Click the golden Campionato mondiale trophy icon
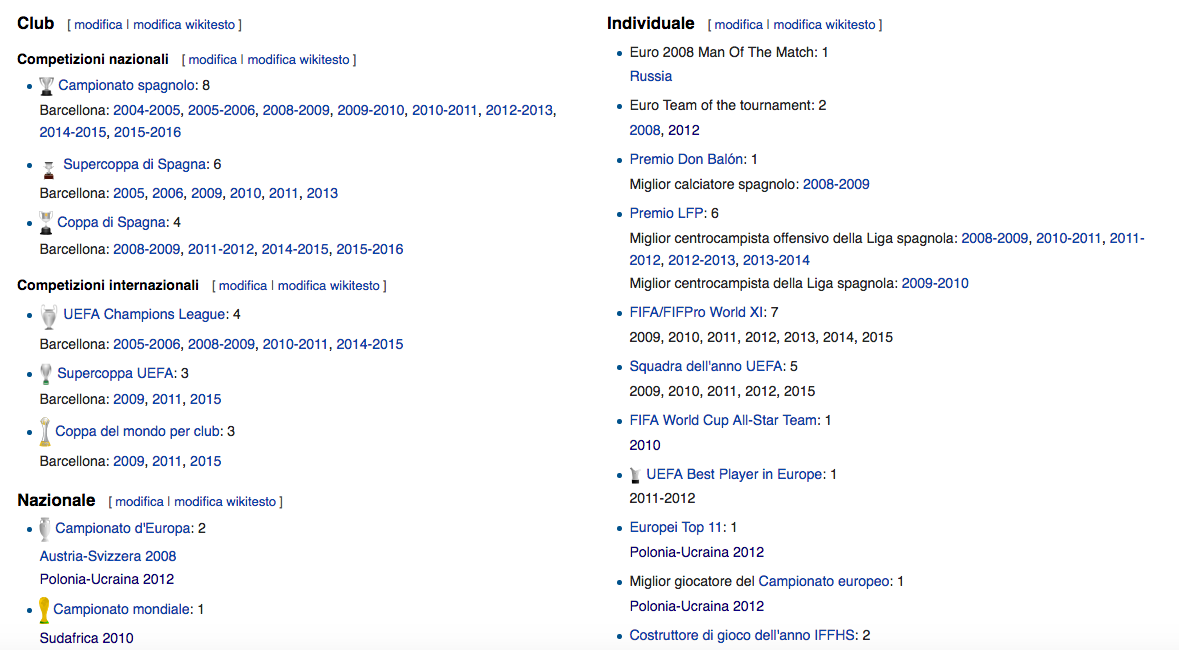Viewport: 1179px width, 650px height. pos(44,609)
